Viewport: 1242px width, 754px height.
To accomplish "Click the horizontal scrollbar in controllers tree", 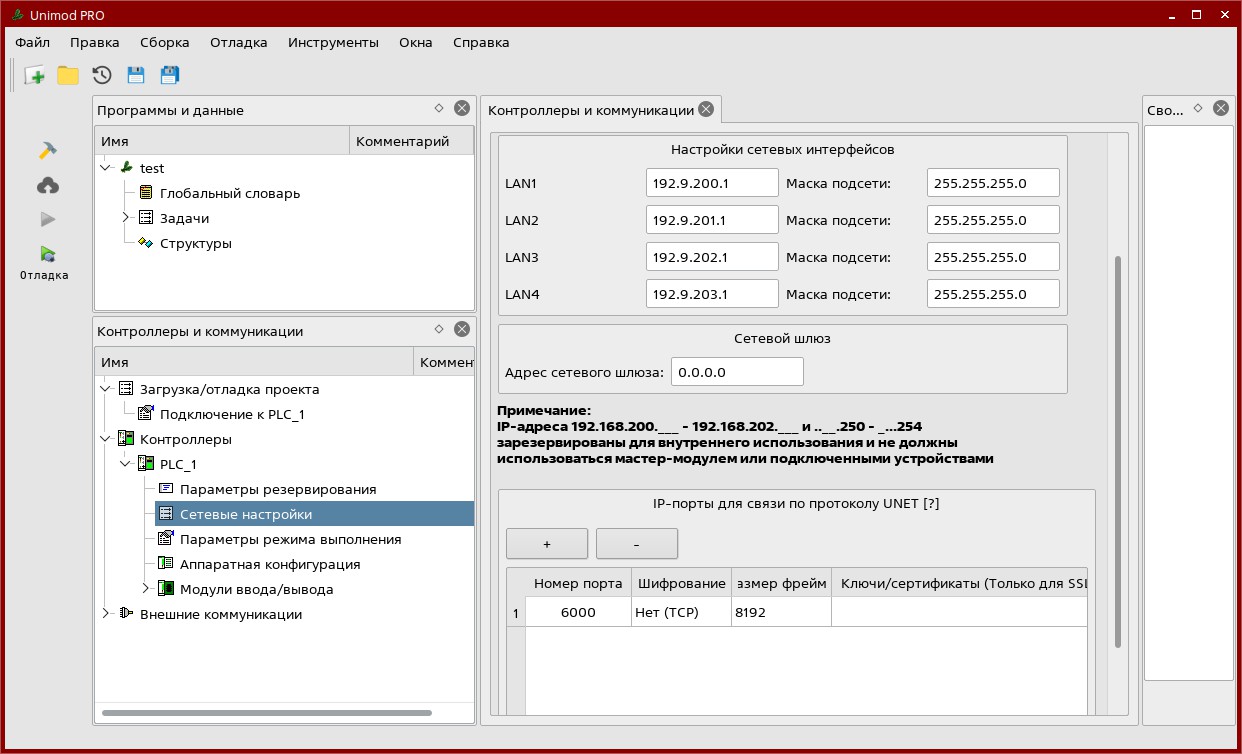I will coord(267,713).
